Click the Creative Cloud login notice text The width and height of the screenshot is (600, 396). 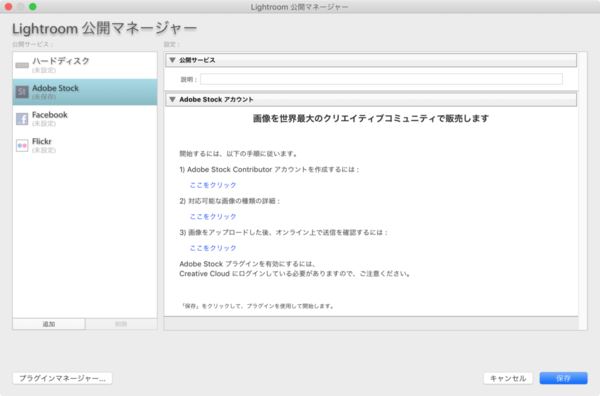(x=295, y=274)
